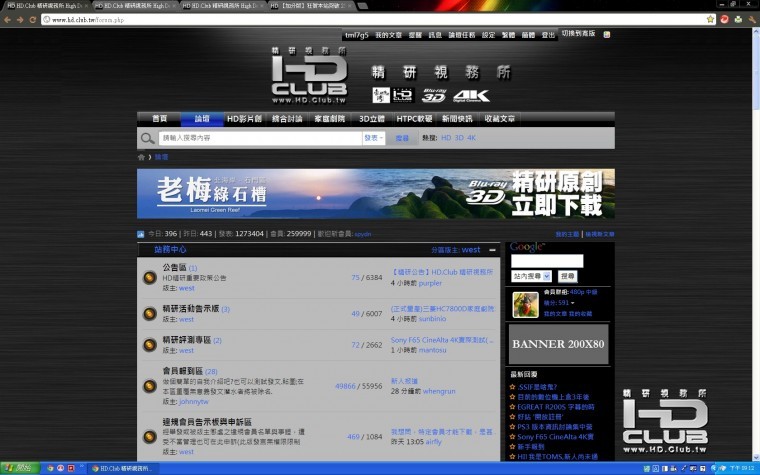
Task: Open the 公告區 forum
Action: coord(174,267)
